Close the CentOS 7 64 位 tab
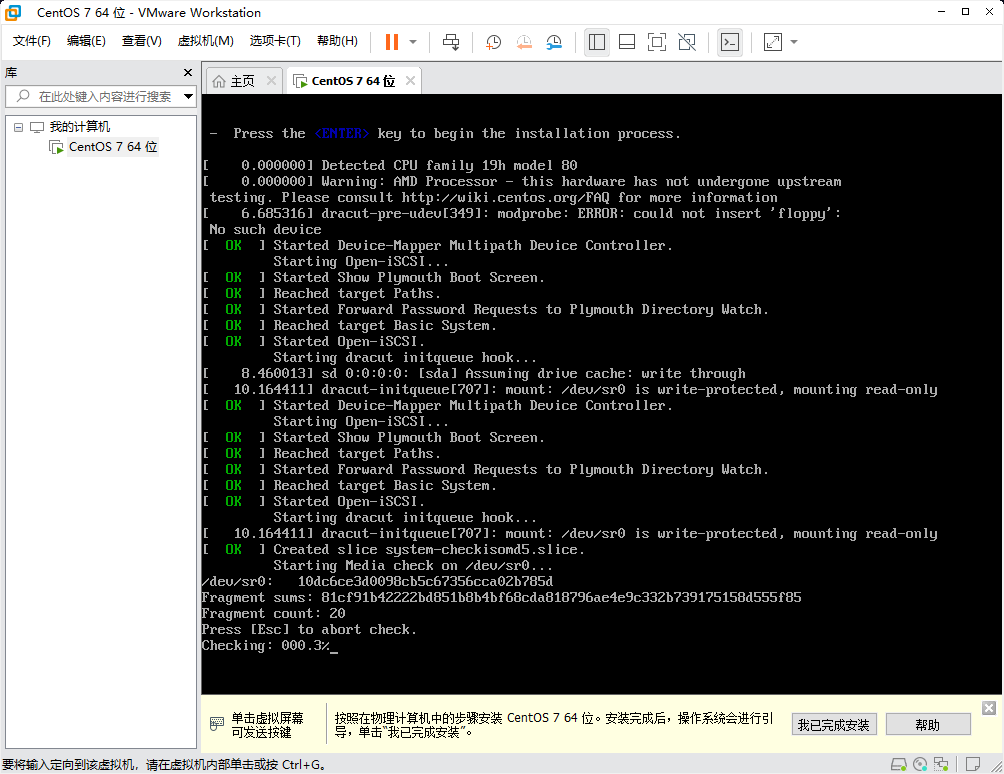Viewport: 1004px width, 774px height. (410, 81)
